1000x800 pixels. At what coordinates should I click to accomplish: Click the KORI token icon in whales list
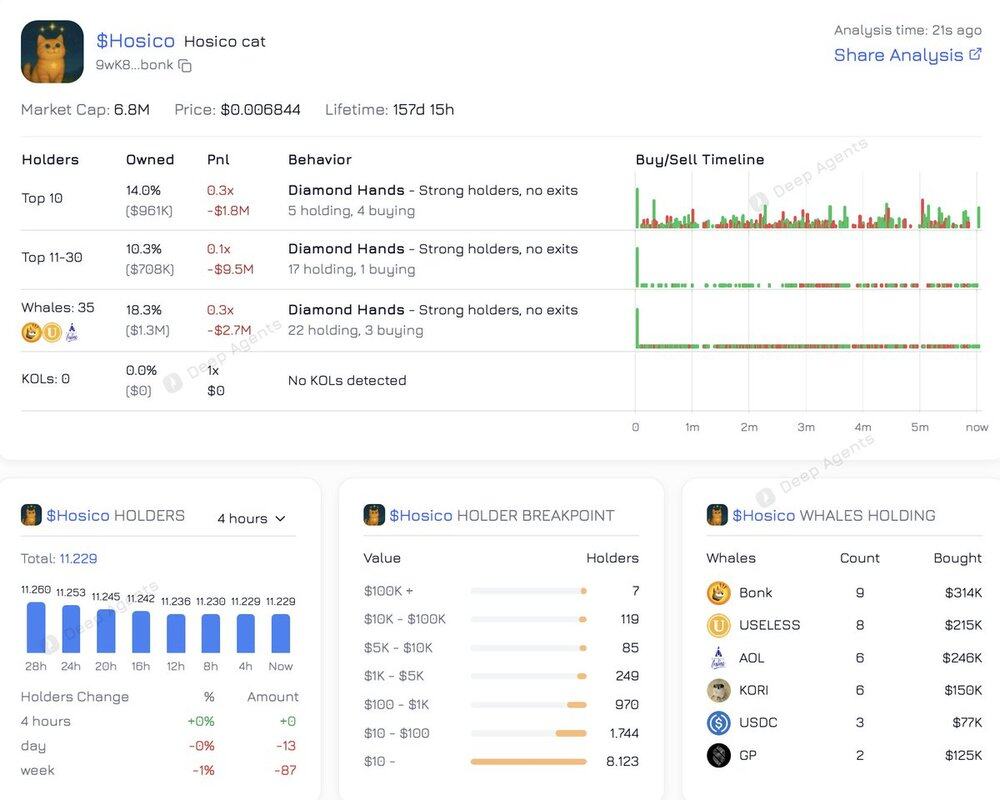[x=719, y=690]
